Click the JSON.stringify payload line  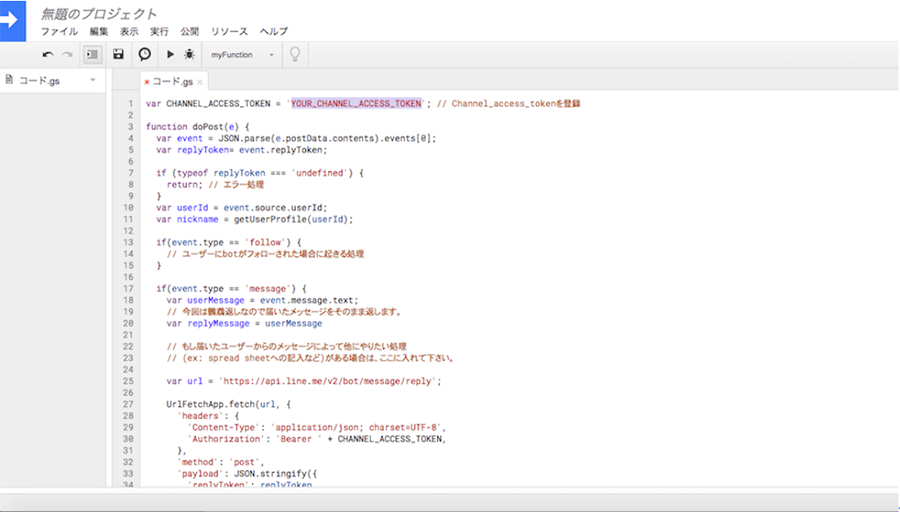coord(247,474)
